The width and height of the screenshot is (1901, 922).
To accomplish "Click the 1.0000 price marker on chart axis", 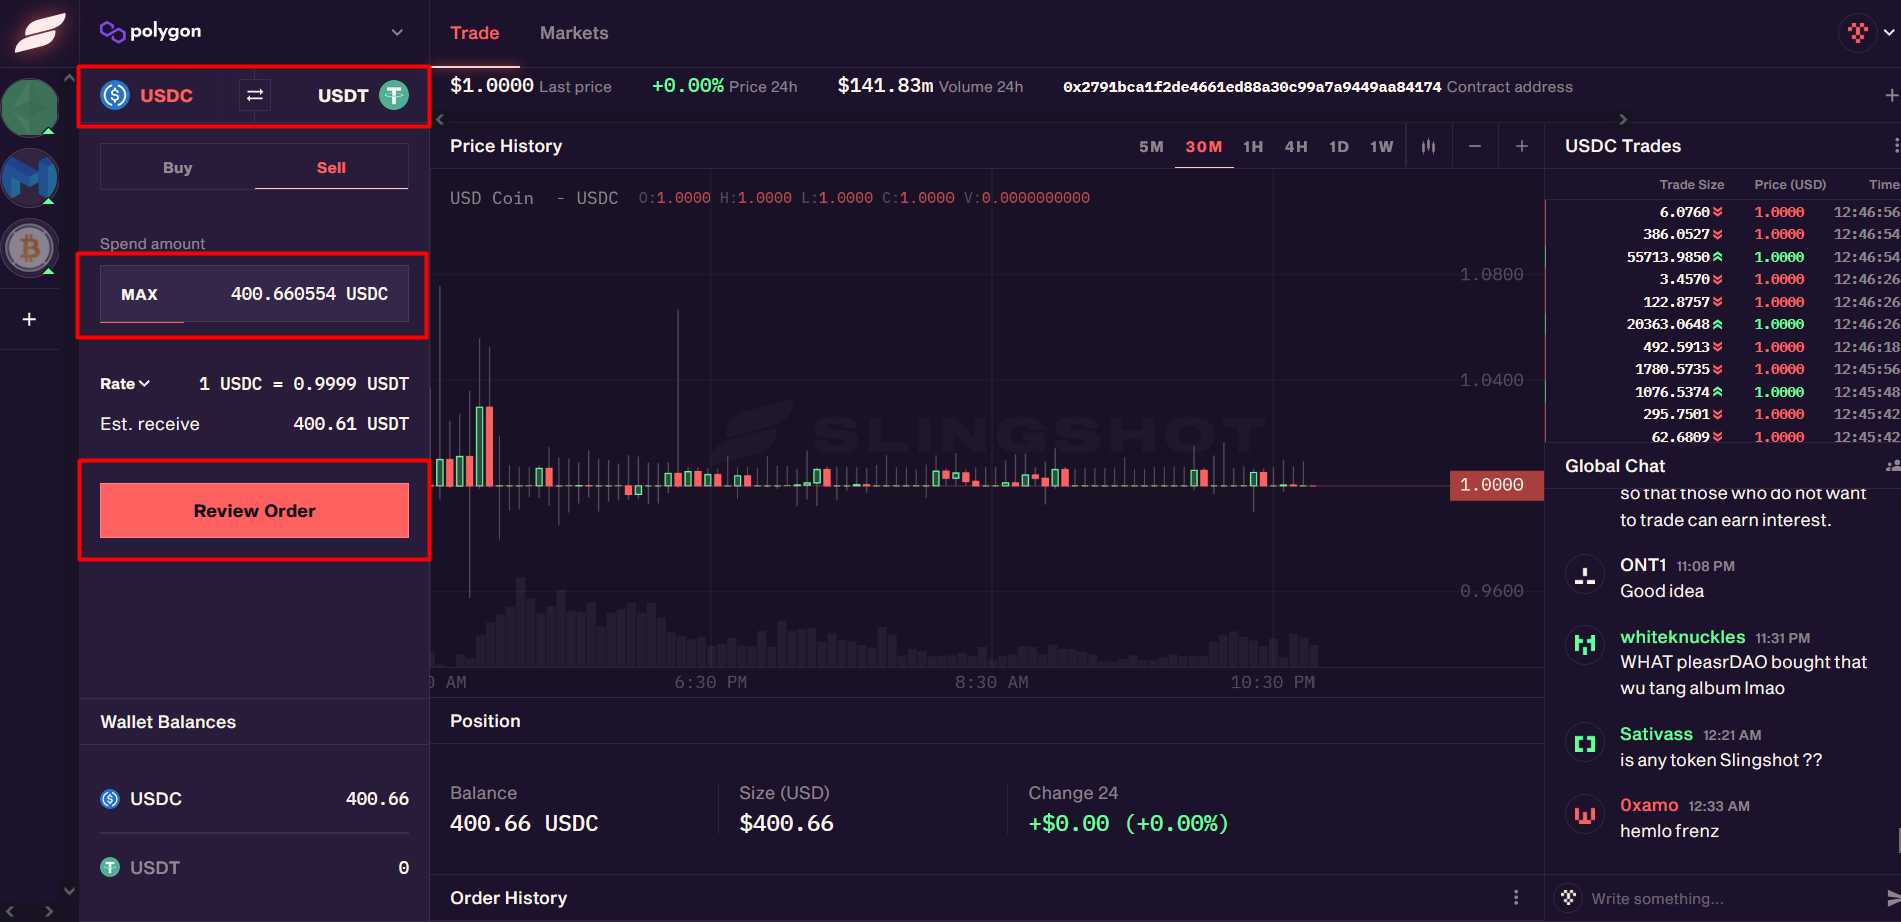I will (1496, 485).
